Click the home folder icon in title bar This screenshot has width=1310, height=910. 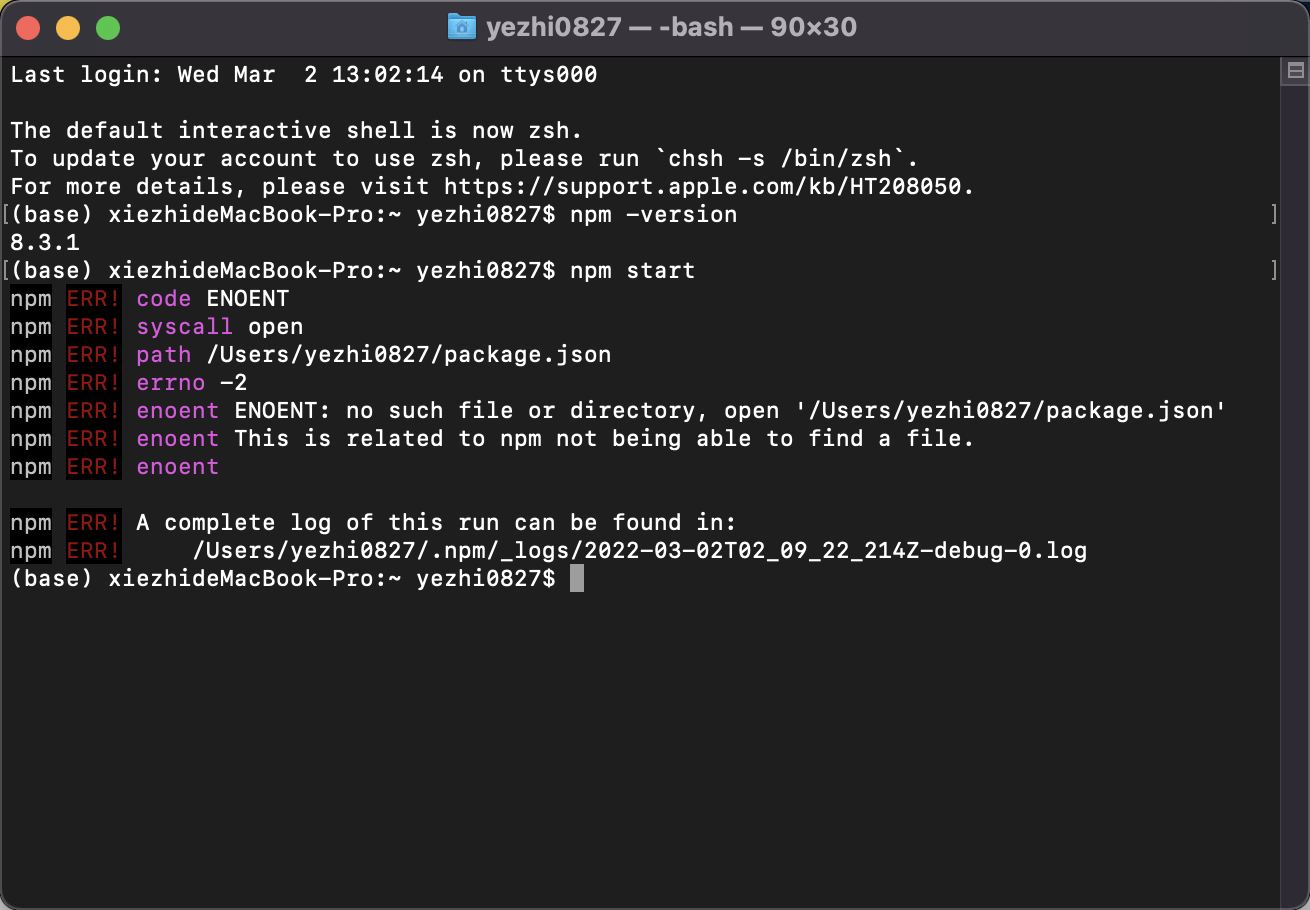tap(461, 27)
